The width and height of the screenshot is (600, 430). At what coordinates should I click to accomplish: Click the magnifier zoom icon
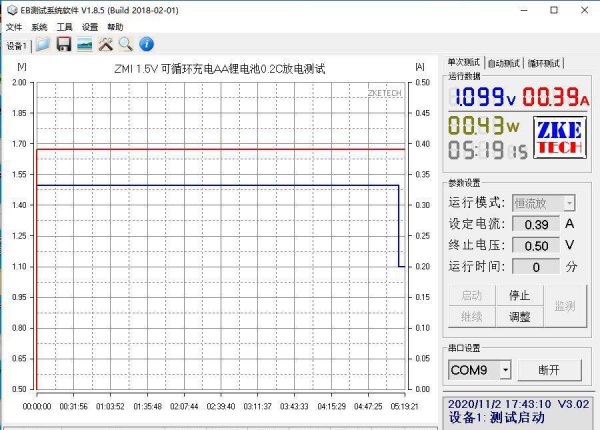125,45
